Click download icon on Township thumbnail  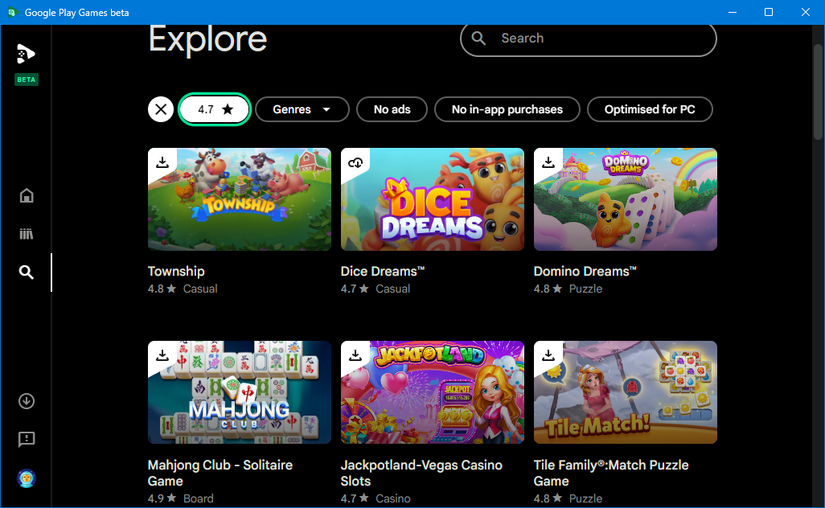pos(162,162)
